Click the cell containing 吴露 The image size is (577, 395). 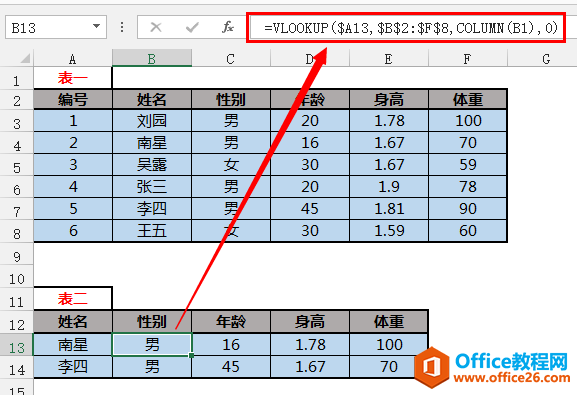pyautogui.click(x=152, y=165)
